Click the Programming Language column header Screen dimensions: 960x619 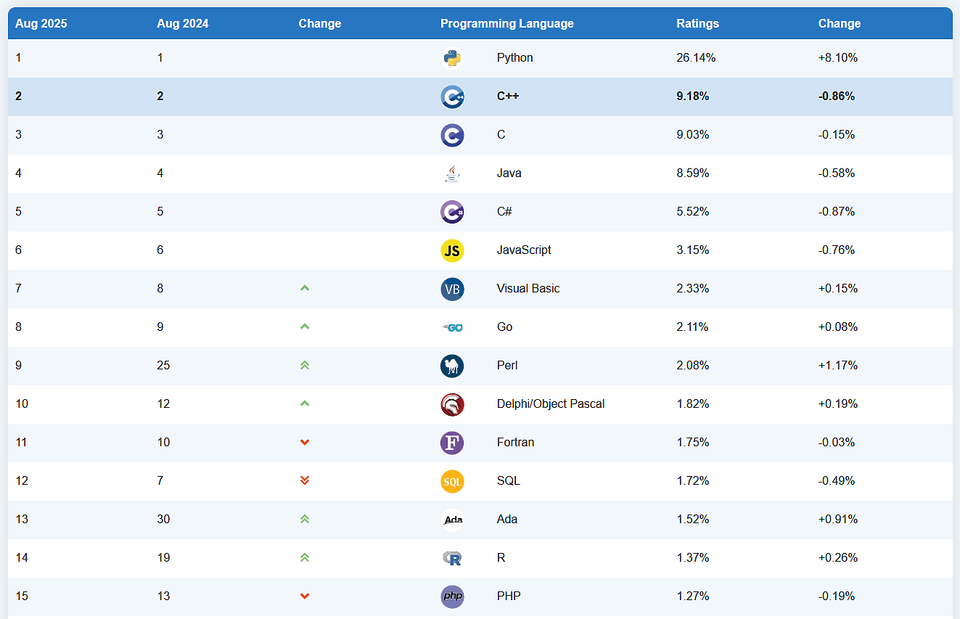click(x=507, y=23)
